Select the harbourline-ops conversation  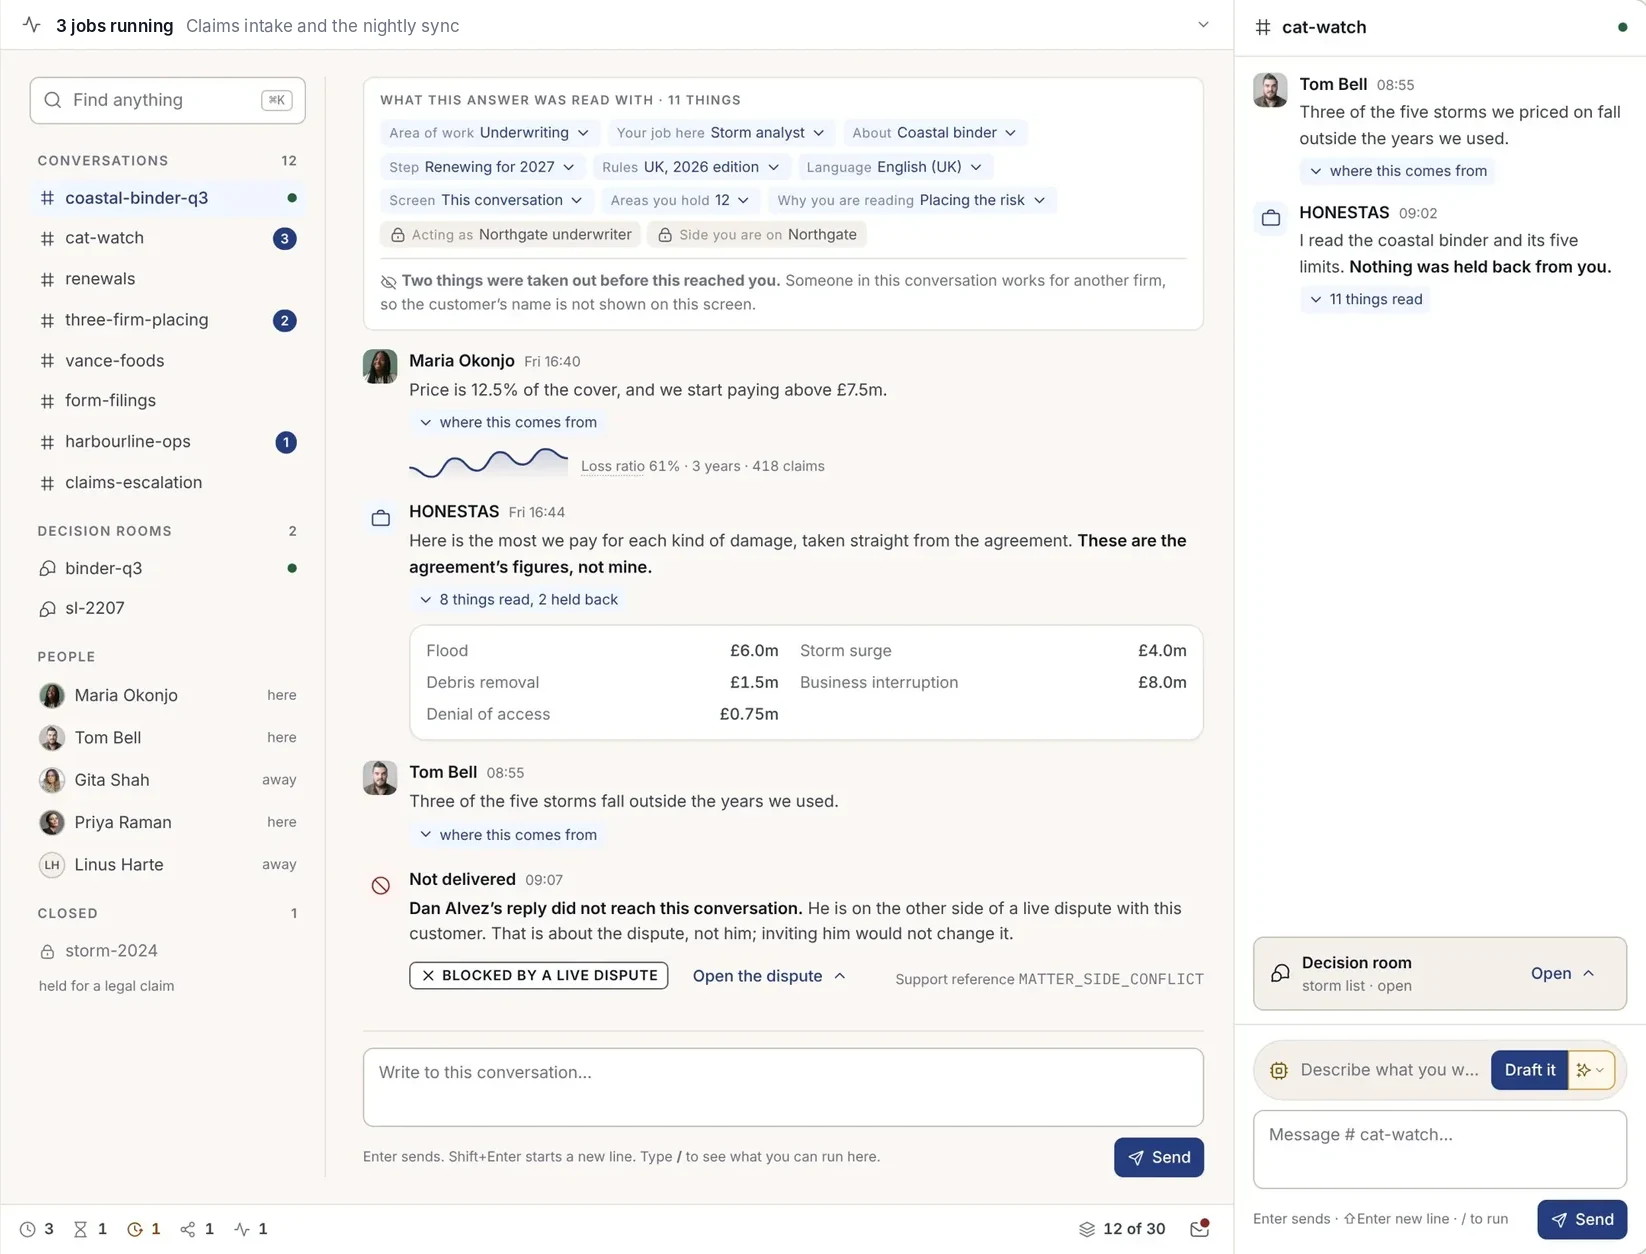pos(167,442)
